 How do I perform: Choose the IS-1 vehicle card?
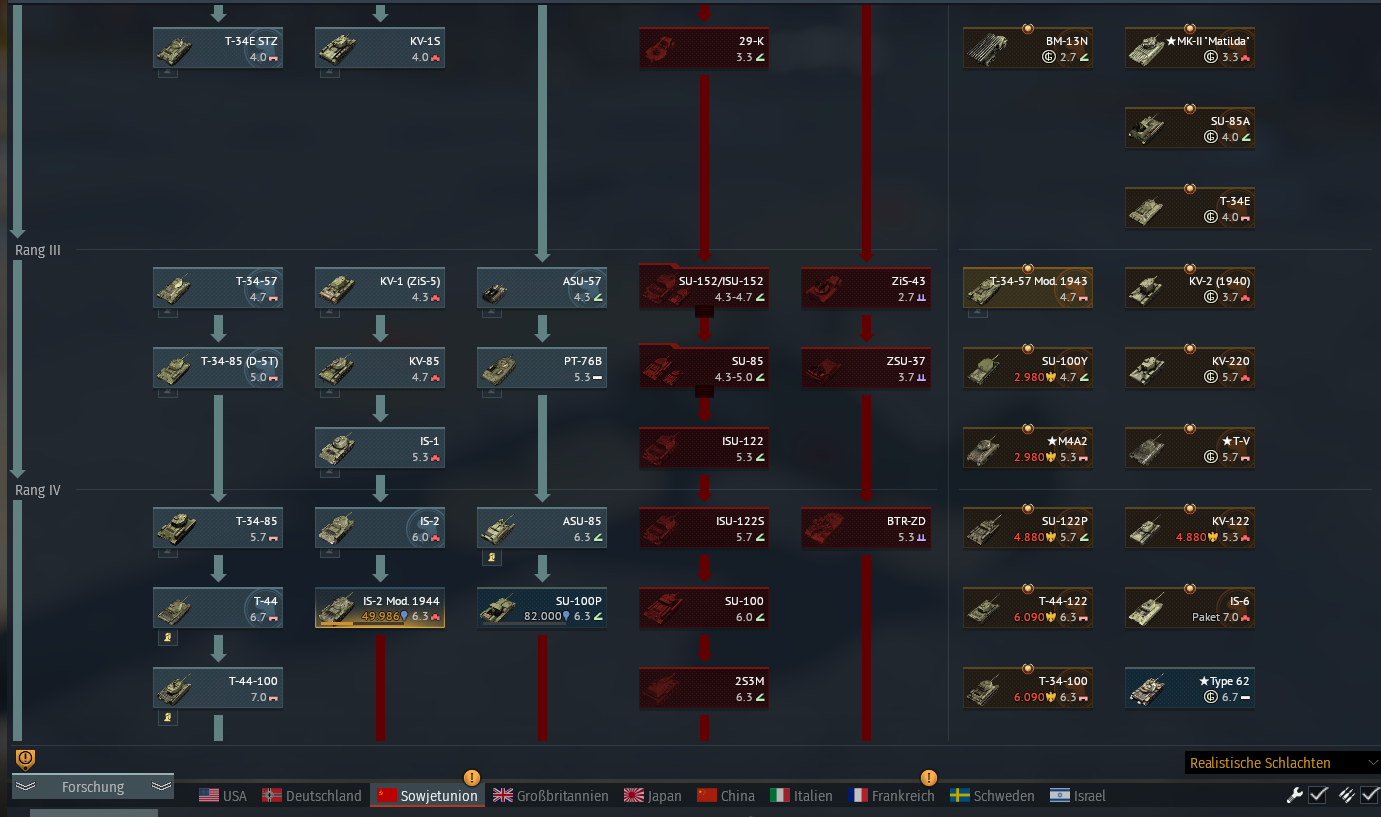coord(380,448)
